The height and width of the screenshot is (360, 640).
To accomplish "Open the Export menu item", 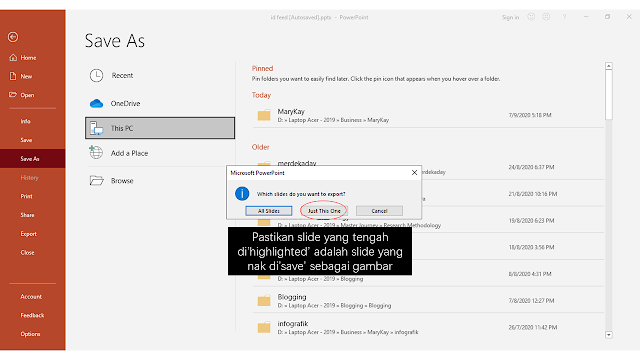I will coord(29,234).
